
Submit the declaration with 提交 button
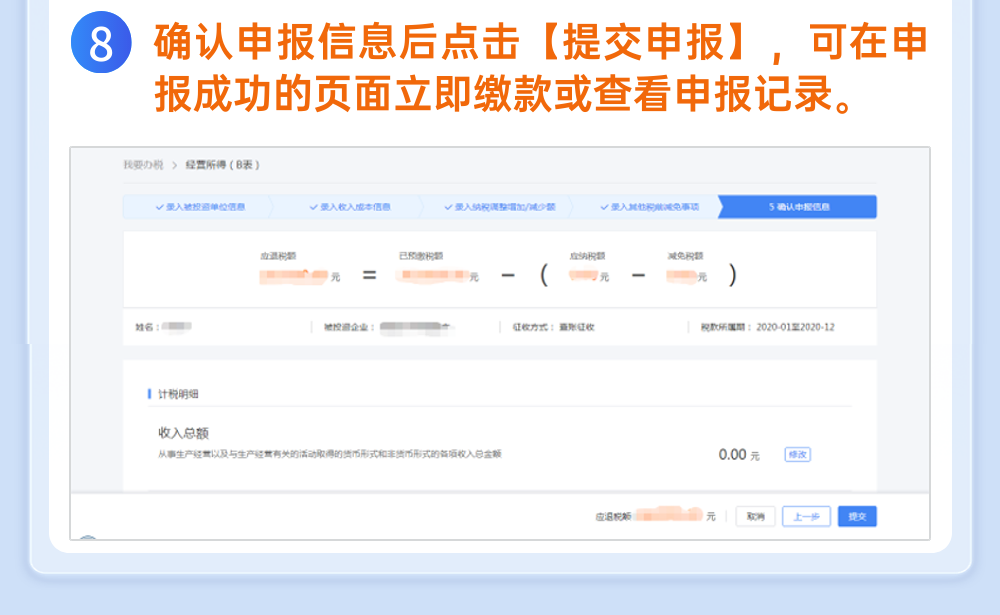(857, 516)
